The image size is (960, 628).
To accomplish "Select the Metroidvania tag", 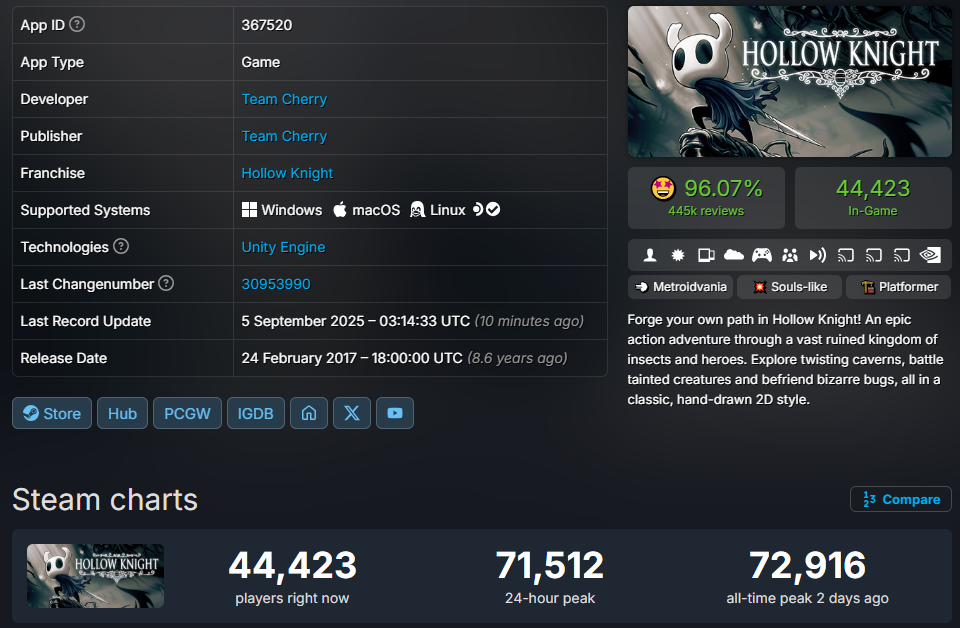I will point(681,286).
